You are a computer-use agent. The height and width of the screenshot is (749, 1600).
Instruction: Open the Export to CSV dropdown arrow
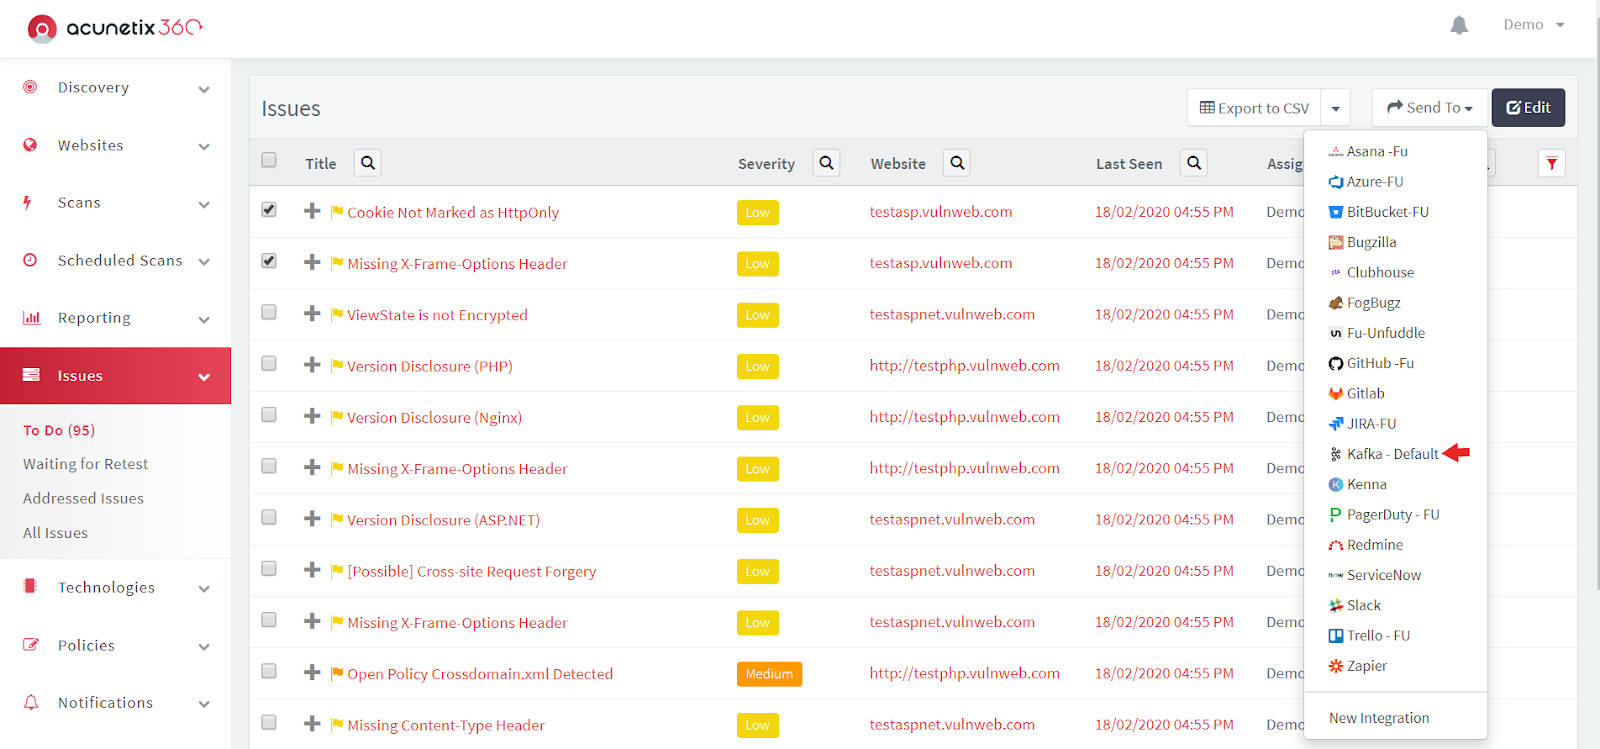click(1335, 108)
